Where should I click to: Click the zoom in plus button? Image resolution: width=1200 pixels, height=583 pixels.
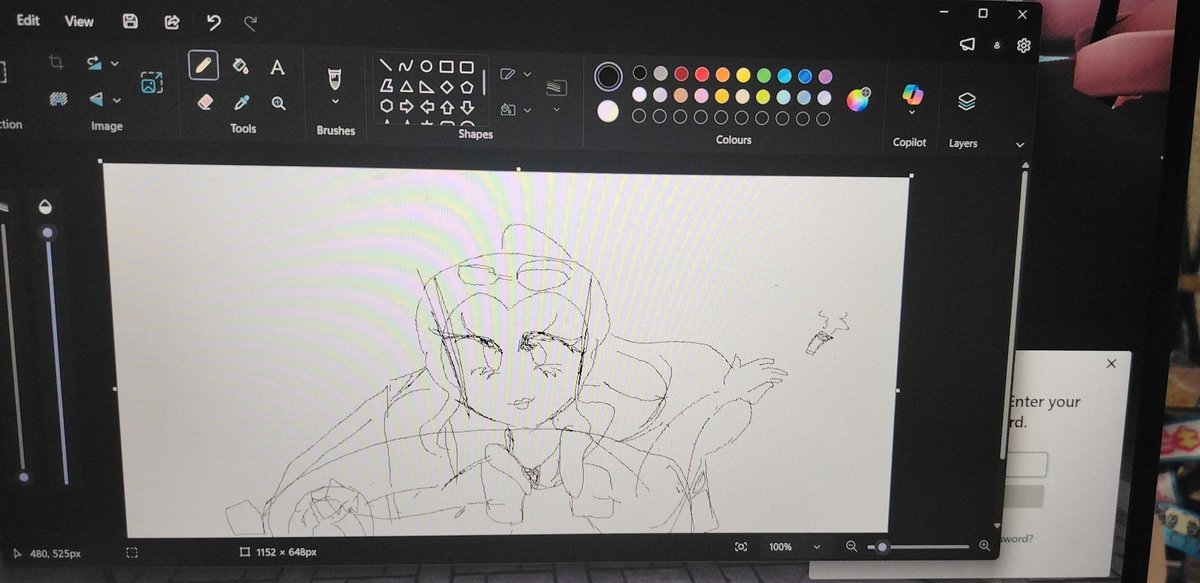[x=984, y=546]
